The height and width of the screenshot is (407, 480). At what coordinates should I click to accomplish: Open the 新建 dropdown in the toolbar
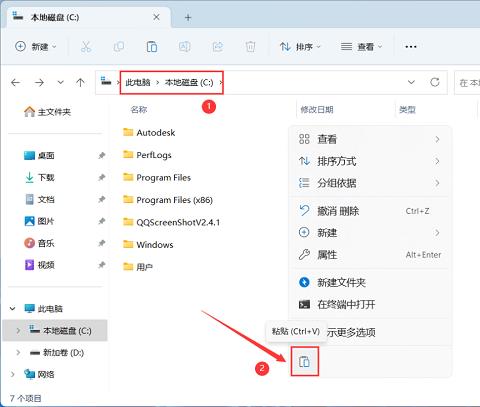pyautogui.click(x=36, y=47)
